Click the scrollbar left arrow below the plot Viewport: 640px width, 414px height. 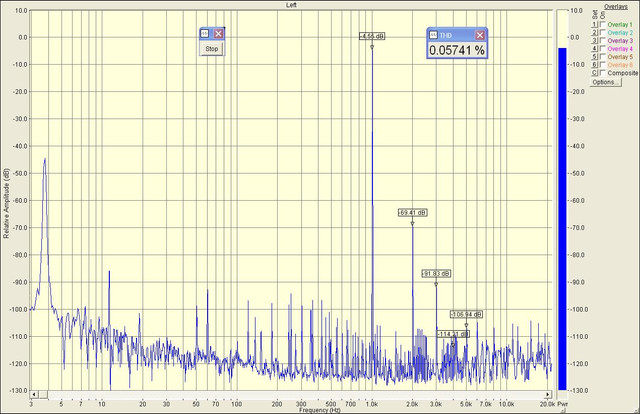(34, 395)
